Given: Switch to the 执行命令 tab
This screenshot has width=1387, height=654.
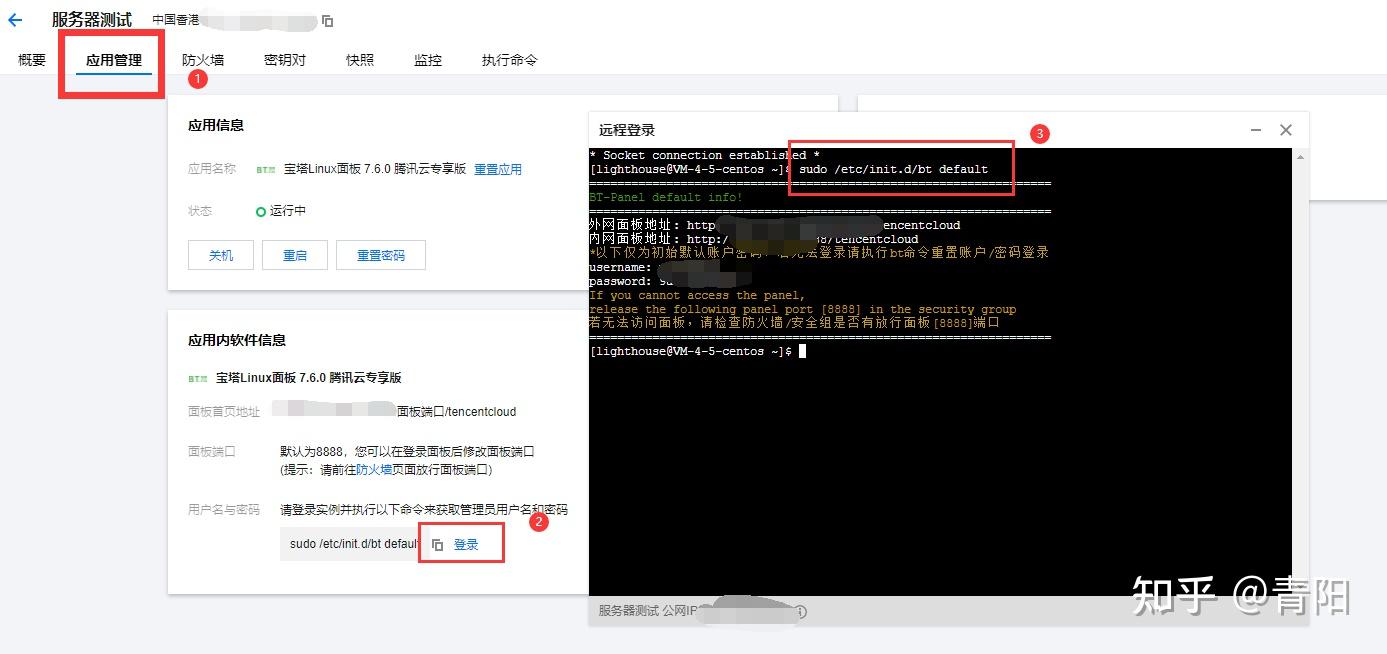Looking at the screenshot, I should tap(509, 60).
